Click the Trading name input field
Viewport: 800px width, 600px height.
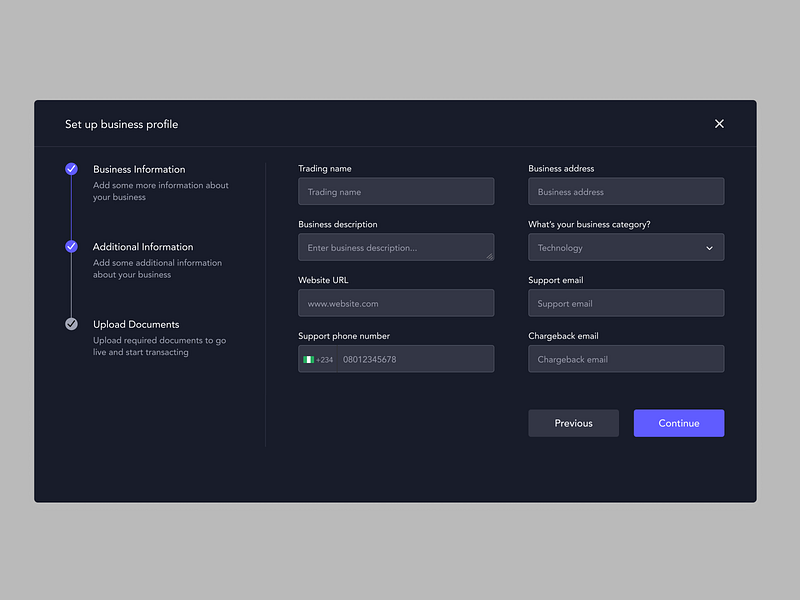point(396,191)
